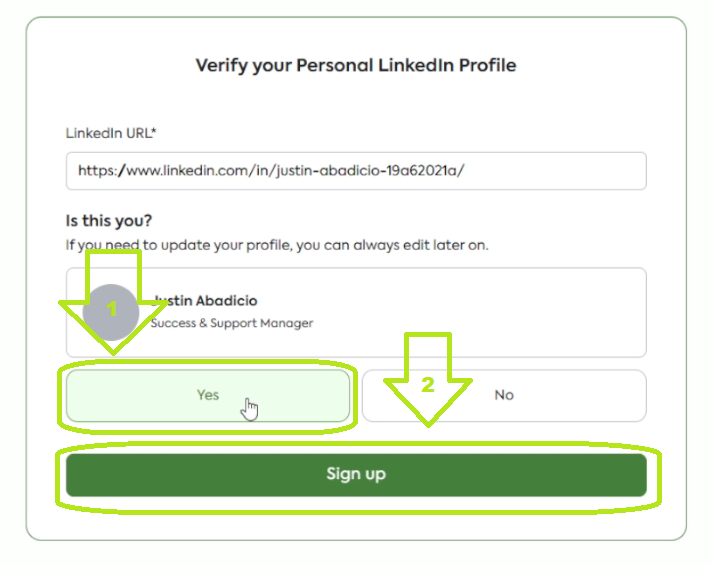Click the Success & Support Manager job title
Image resolution: width=712 pixels, height=566 pixels.
(x=232, y=323)
